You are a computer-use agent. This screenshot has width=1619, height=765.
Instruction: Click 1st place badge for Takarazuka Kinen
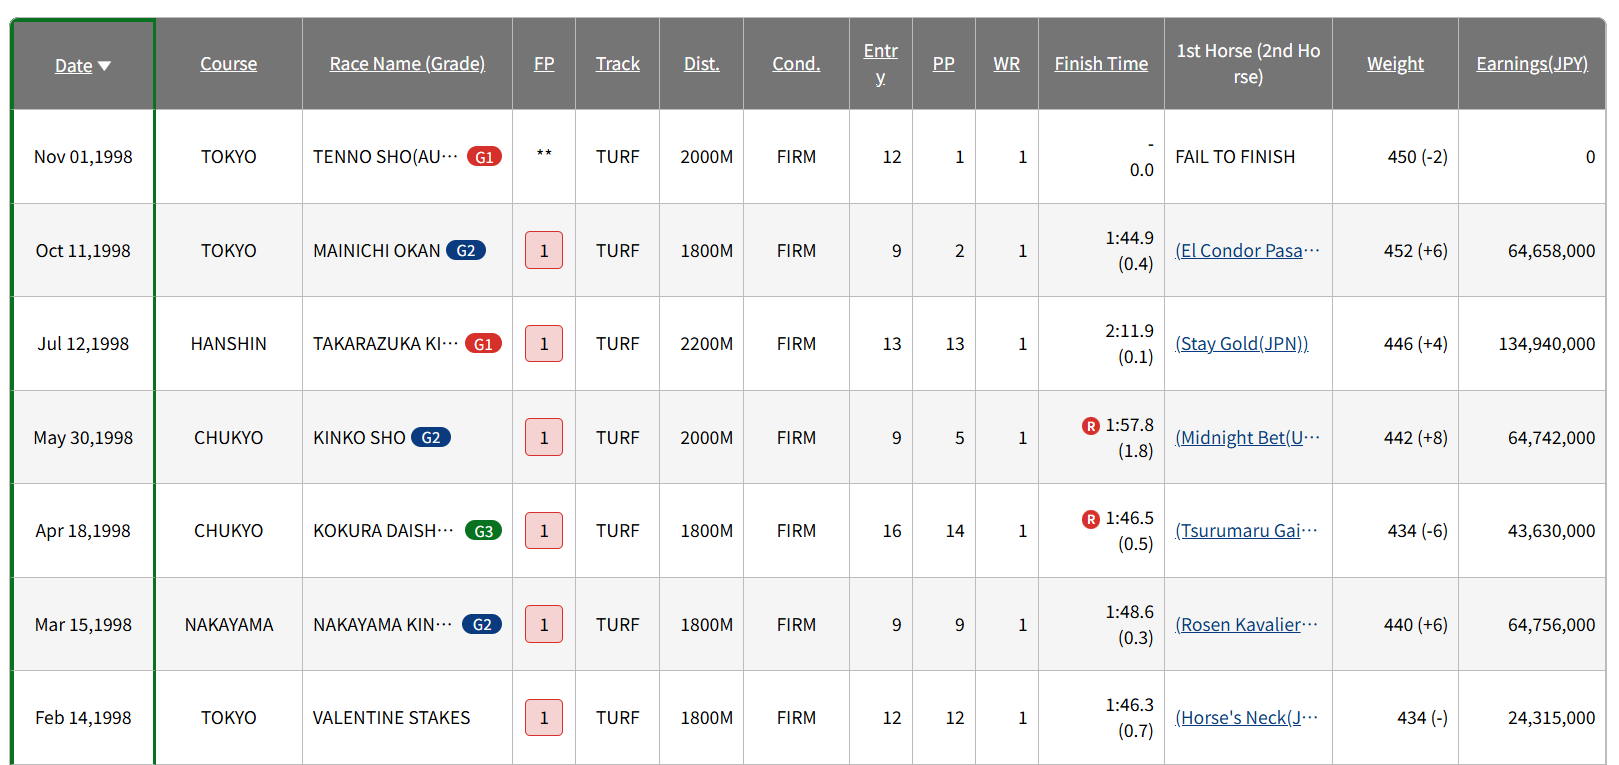(544, 344)
